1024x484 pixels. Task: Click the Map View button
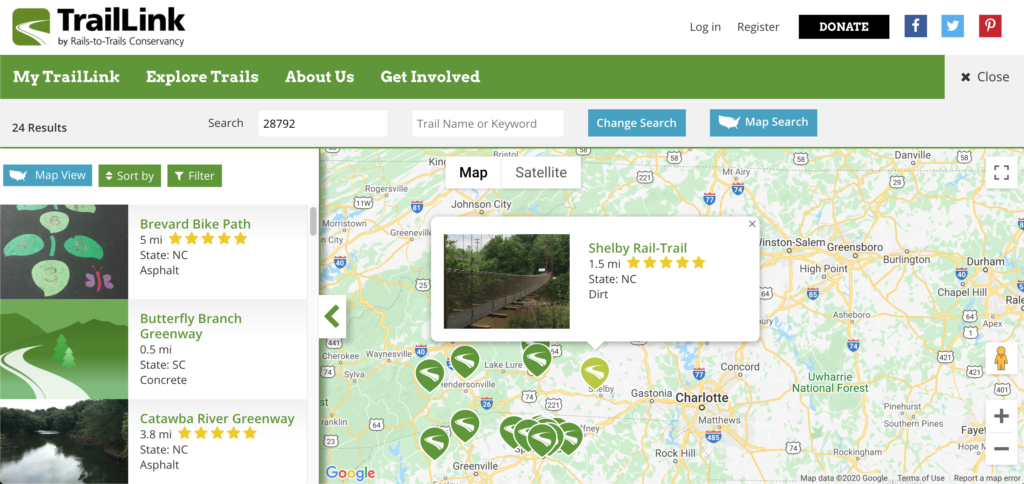coord(48,176)
